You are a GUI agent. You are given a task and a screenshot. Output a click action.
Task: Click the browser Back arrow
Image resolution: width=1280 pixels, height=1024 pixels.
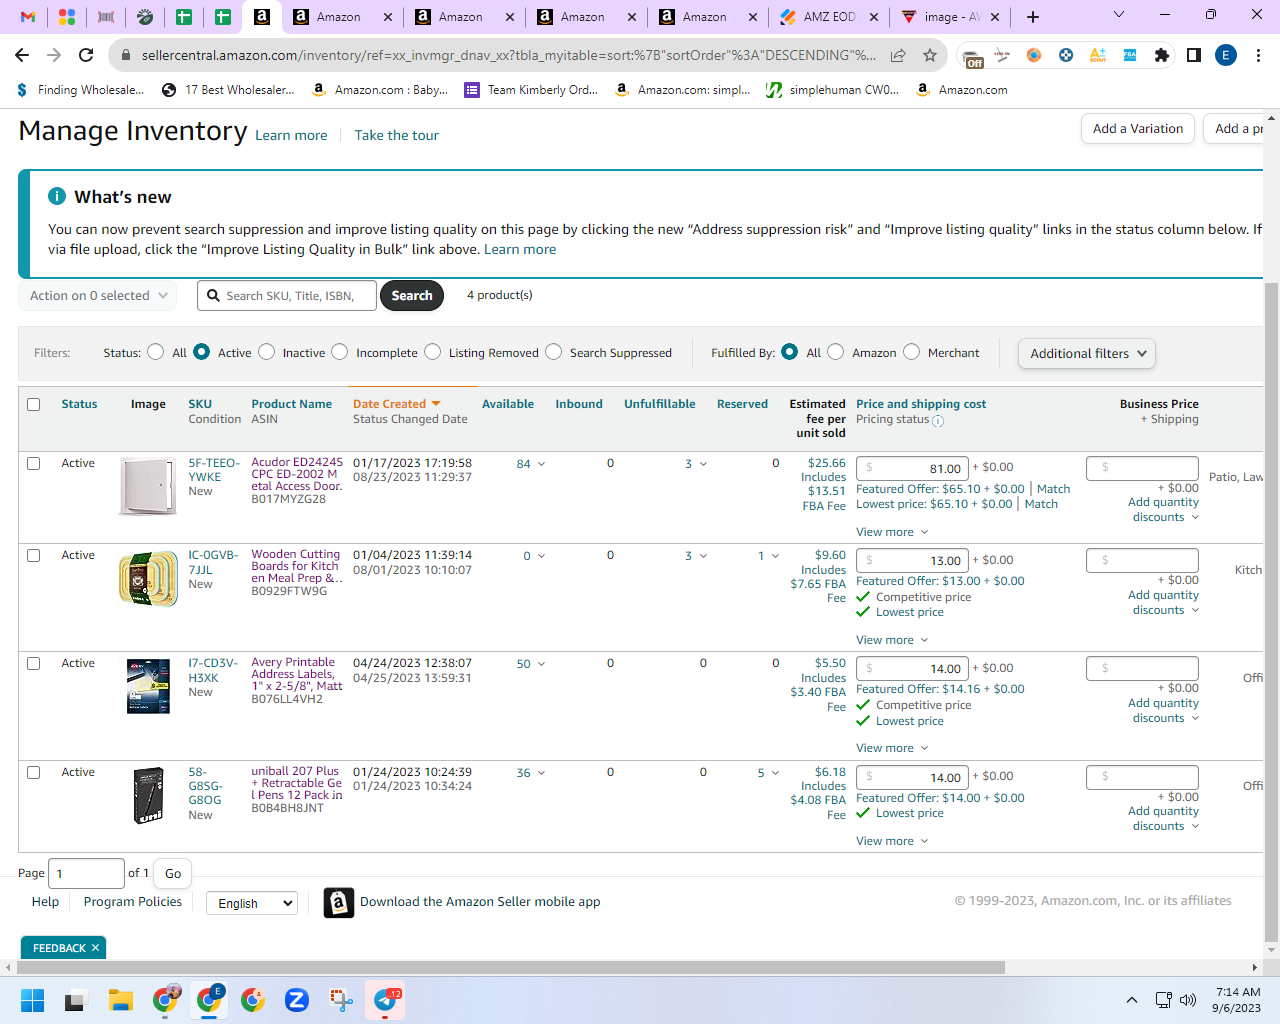point(22,55)
